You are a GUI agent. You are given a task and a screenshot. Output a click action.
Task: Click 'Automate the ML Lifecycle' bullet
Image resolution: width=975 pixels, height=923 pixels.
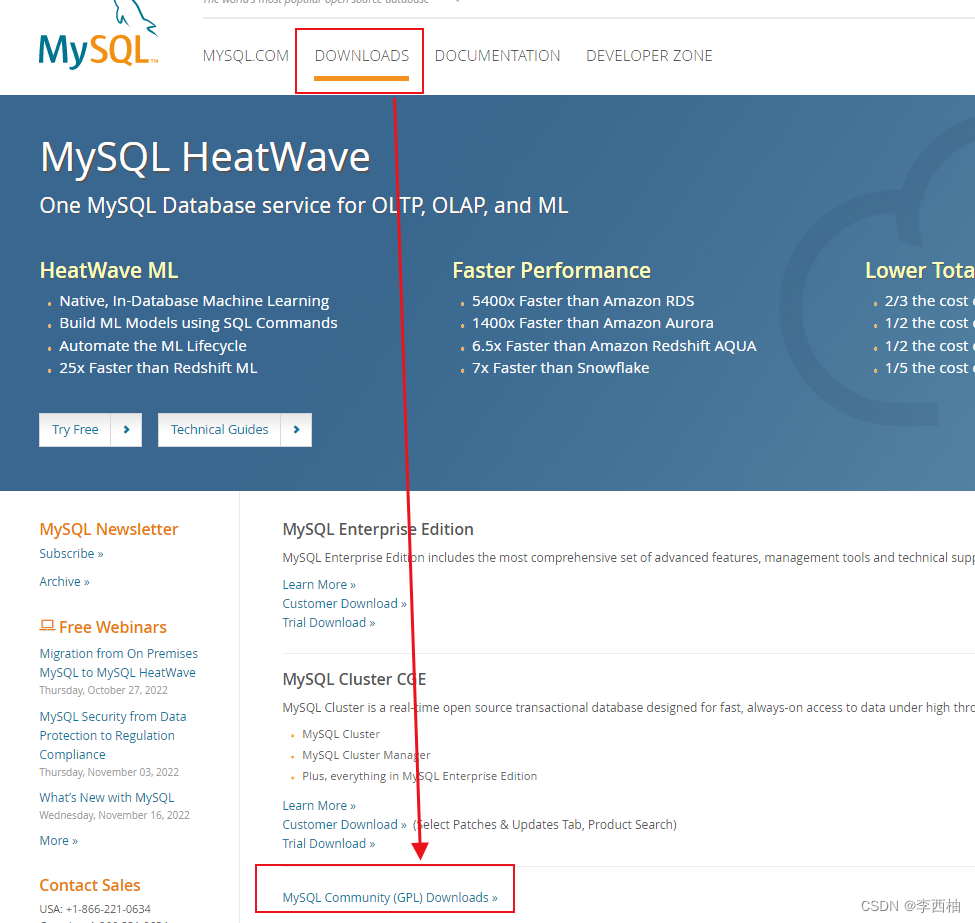153,346
